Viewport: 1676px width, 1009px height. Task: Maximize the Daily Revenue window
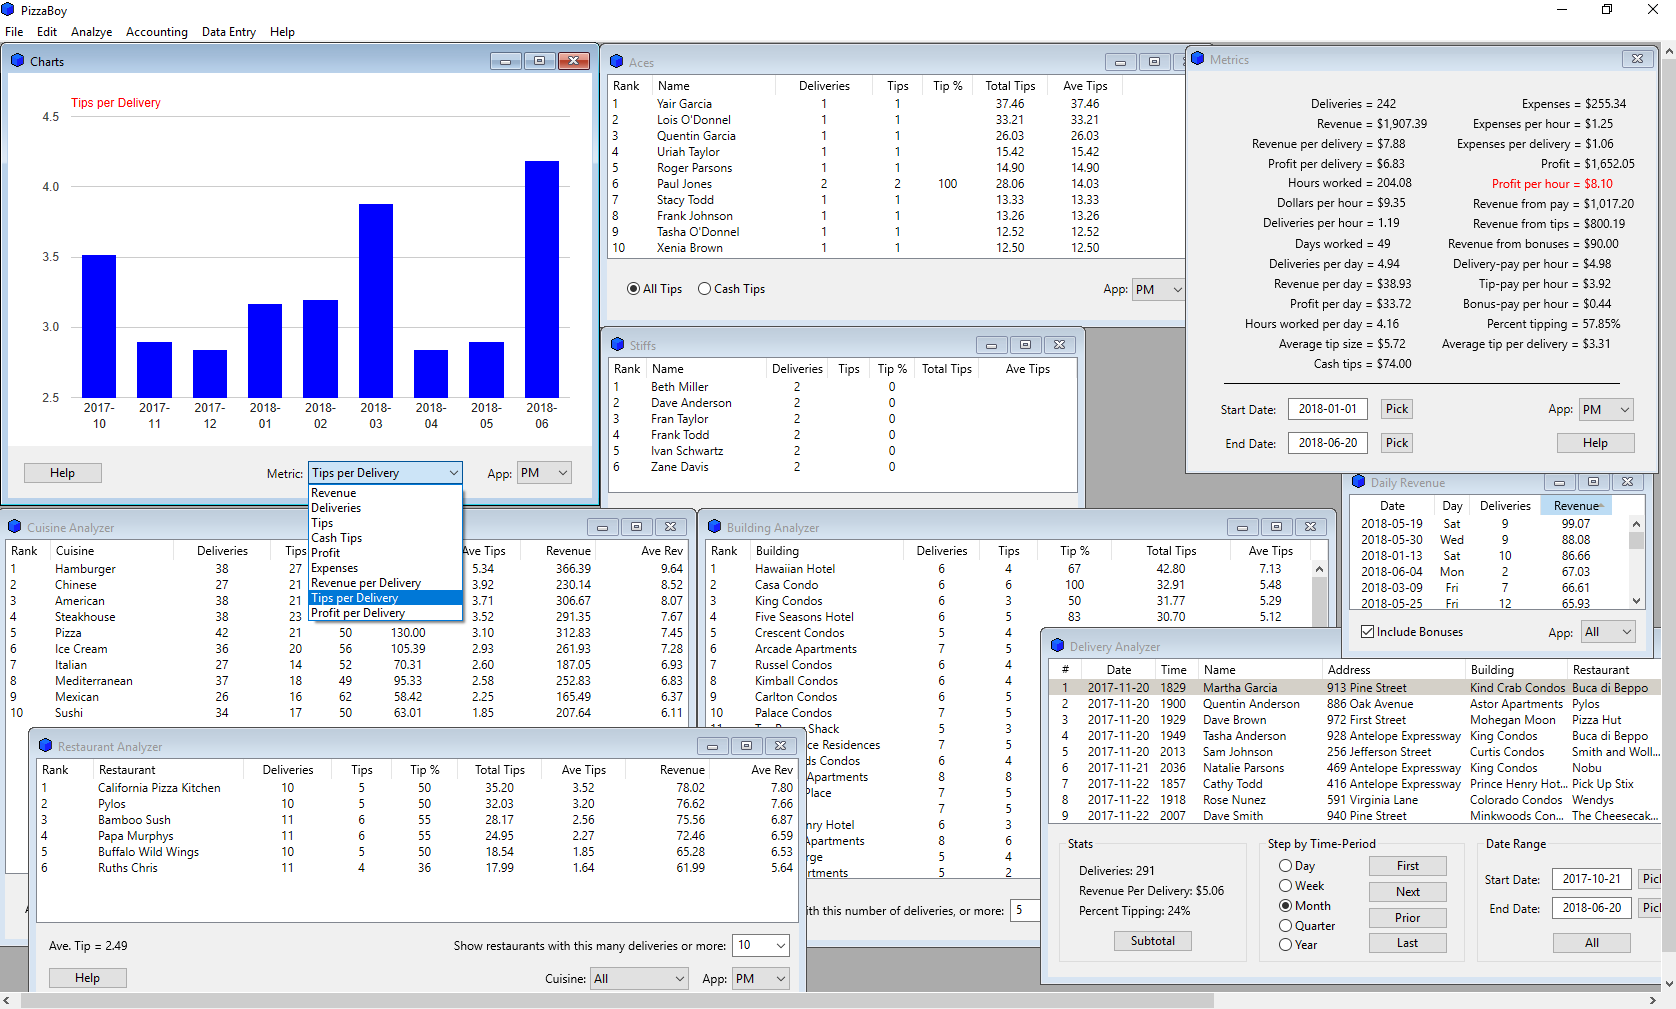(x=1593, y=482)
